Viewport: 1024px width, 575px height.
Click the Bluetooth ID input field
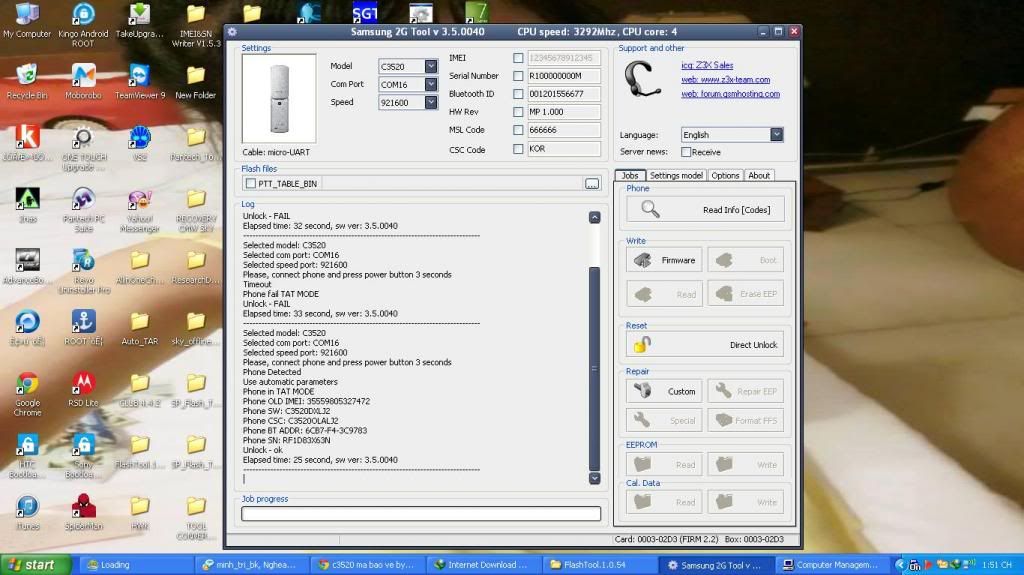pyautogui.click(x=563, y=94)
